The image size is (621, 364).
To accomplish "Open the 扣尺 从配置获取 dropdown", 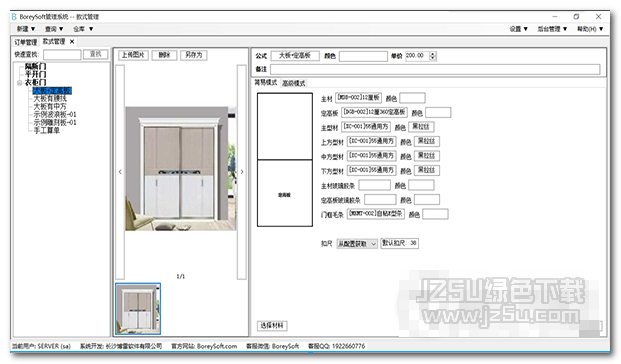I will [x=357, y=244].
